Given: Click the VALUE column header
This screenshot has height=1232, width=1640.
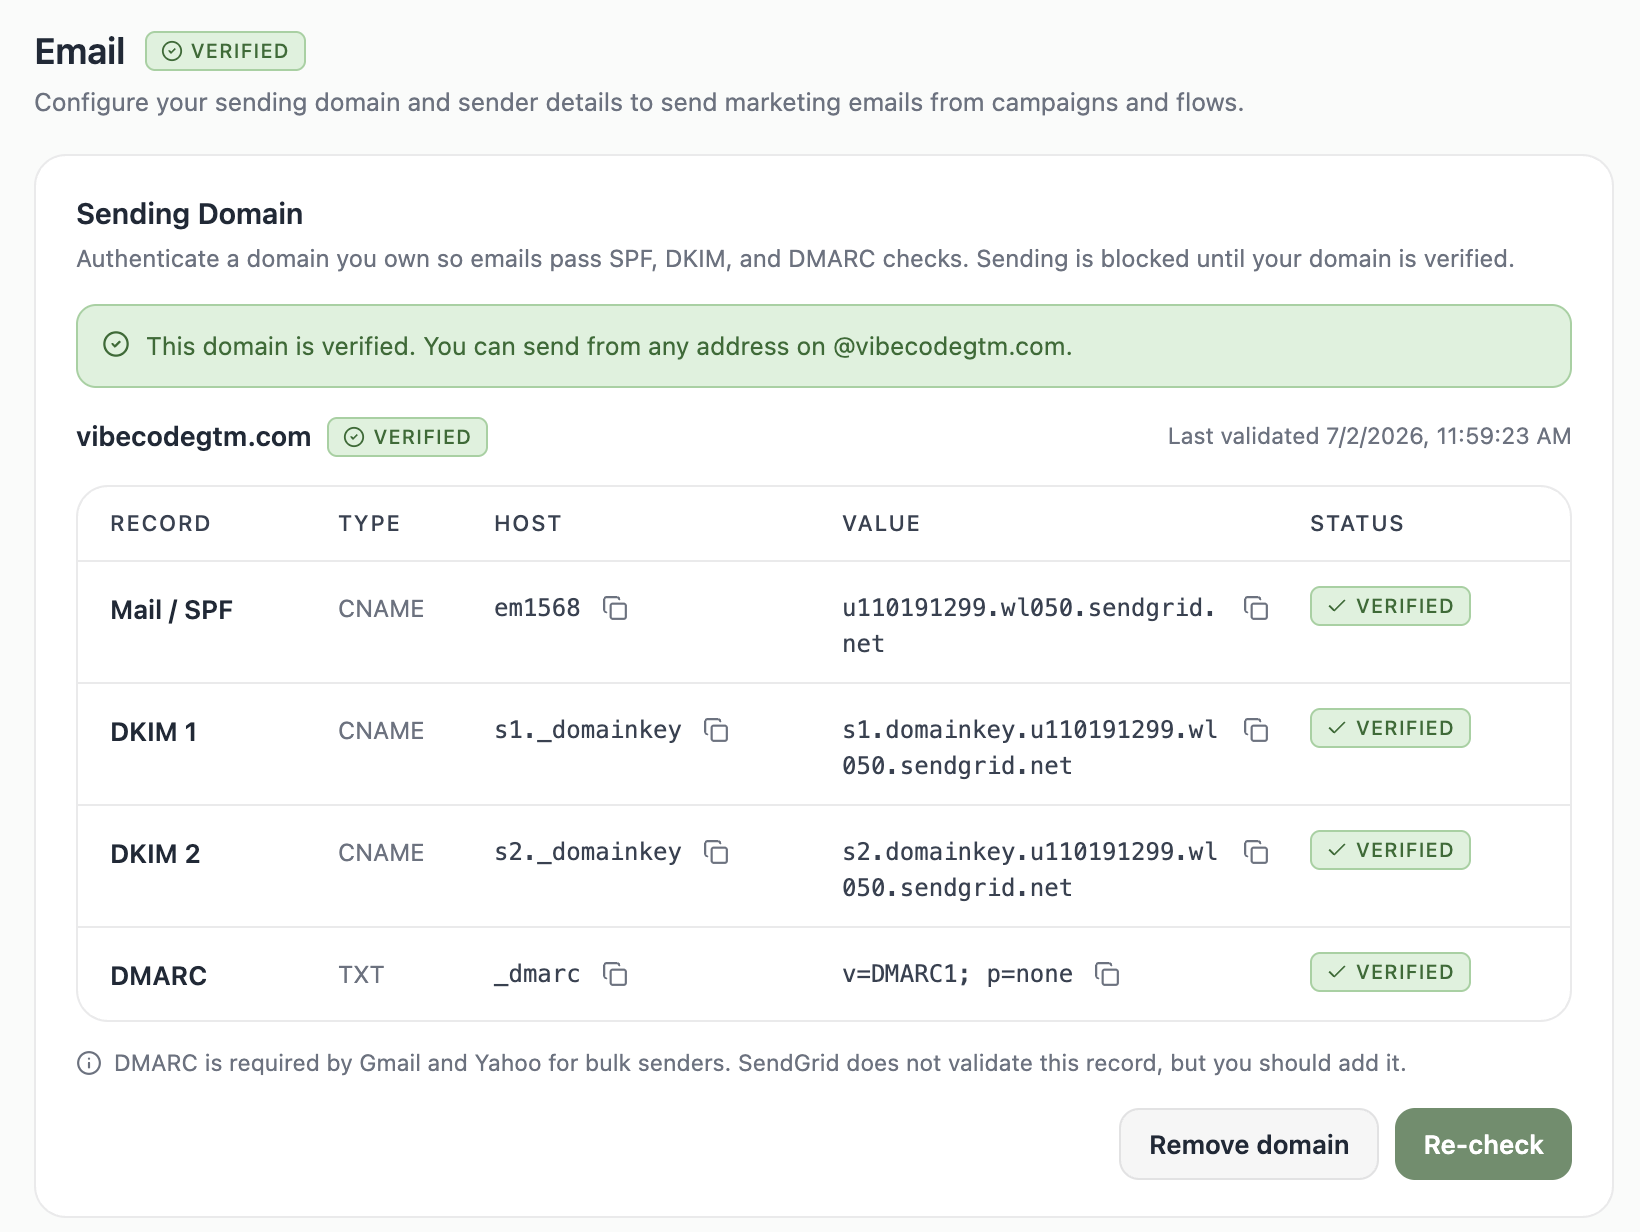Looking at the screenshot, I should click(881, 524).
